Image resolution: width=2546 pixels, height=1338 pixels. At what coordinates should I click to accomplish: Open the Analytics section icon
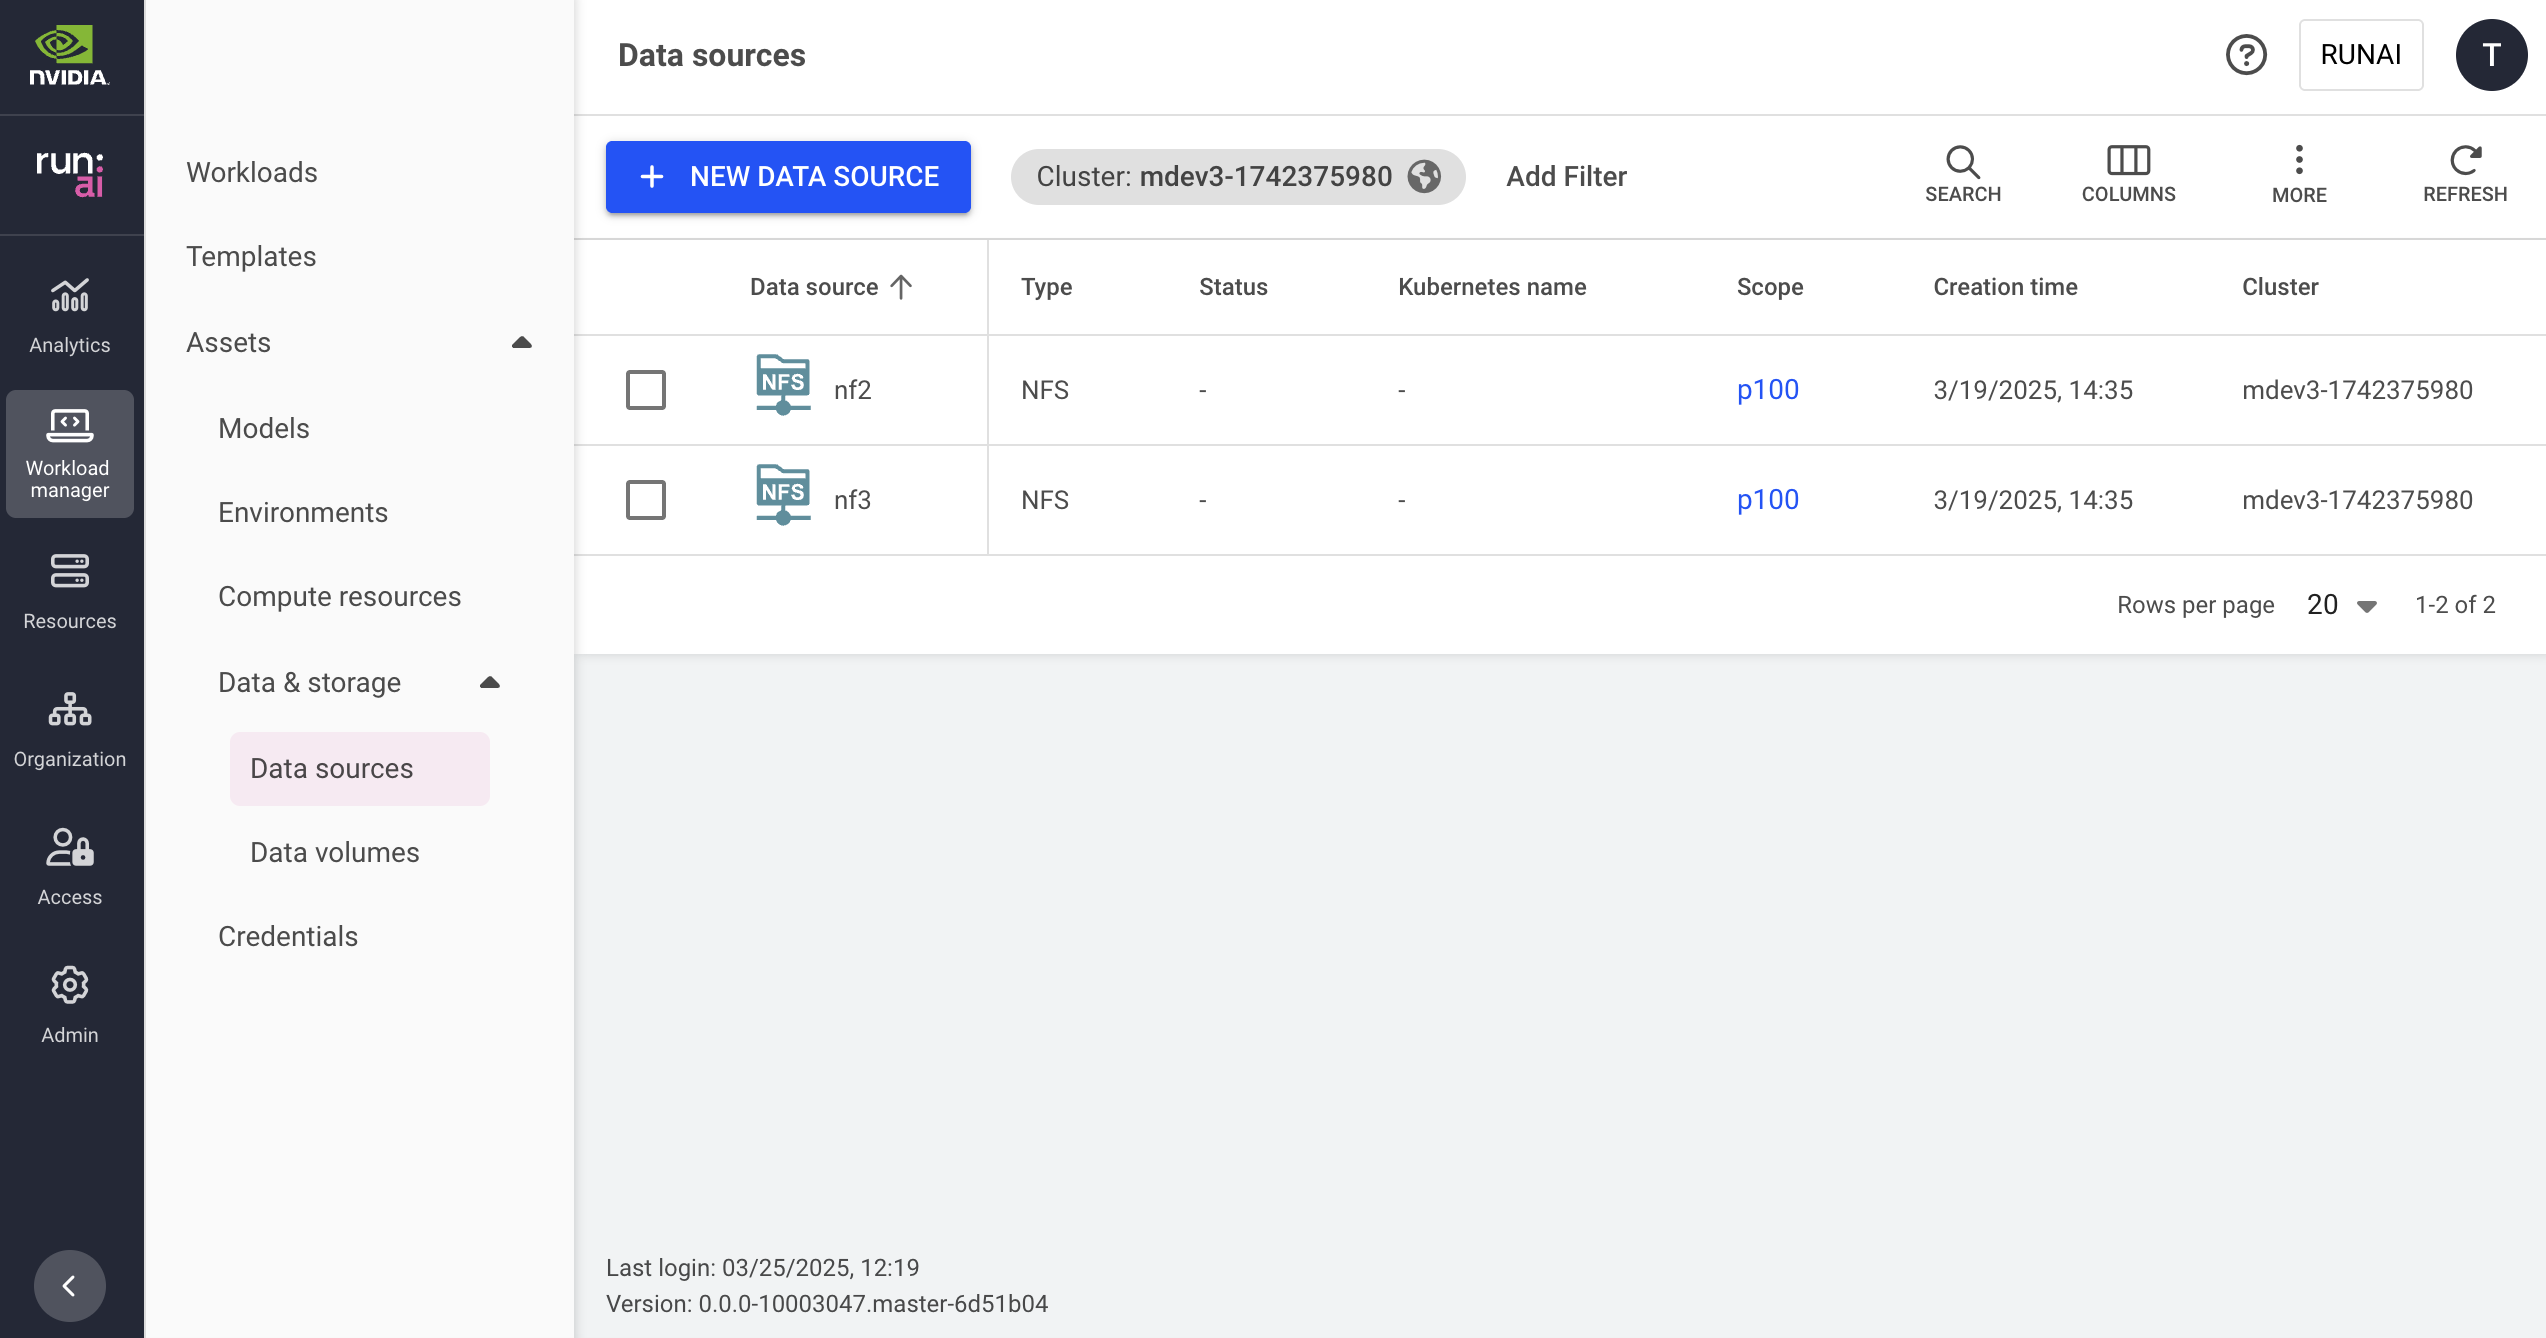pos(69,297)
